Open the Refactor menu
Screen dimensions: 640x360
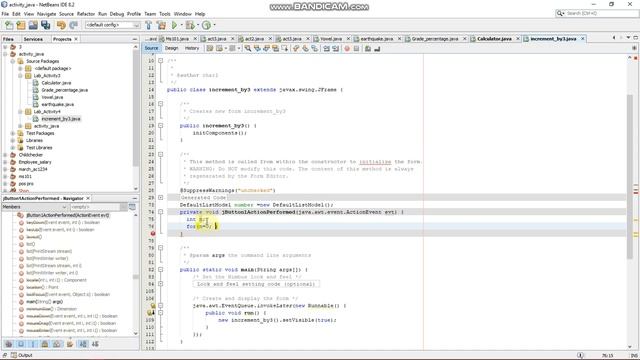86,14
